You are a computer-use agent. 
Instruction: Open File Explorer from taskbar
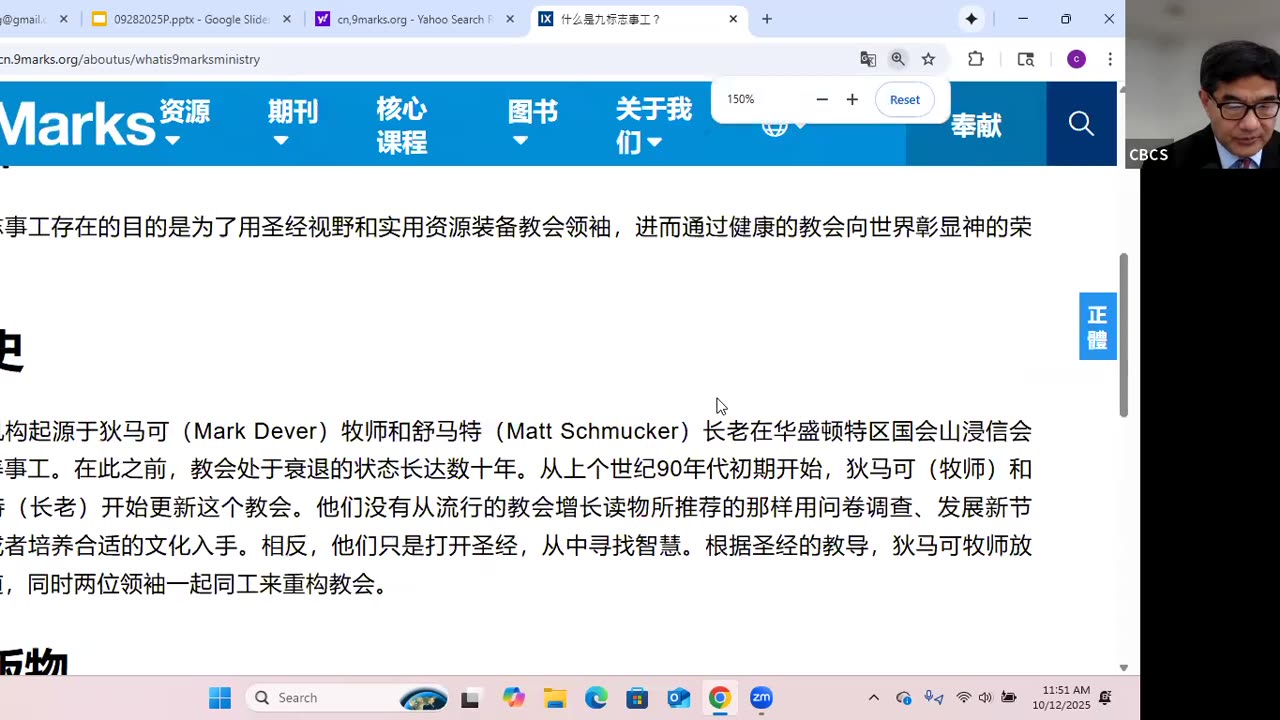tap(555, 698)
